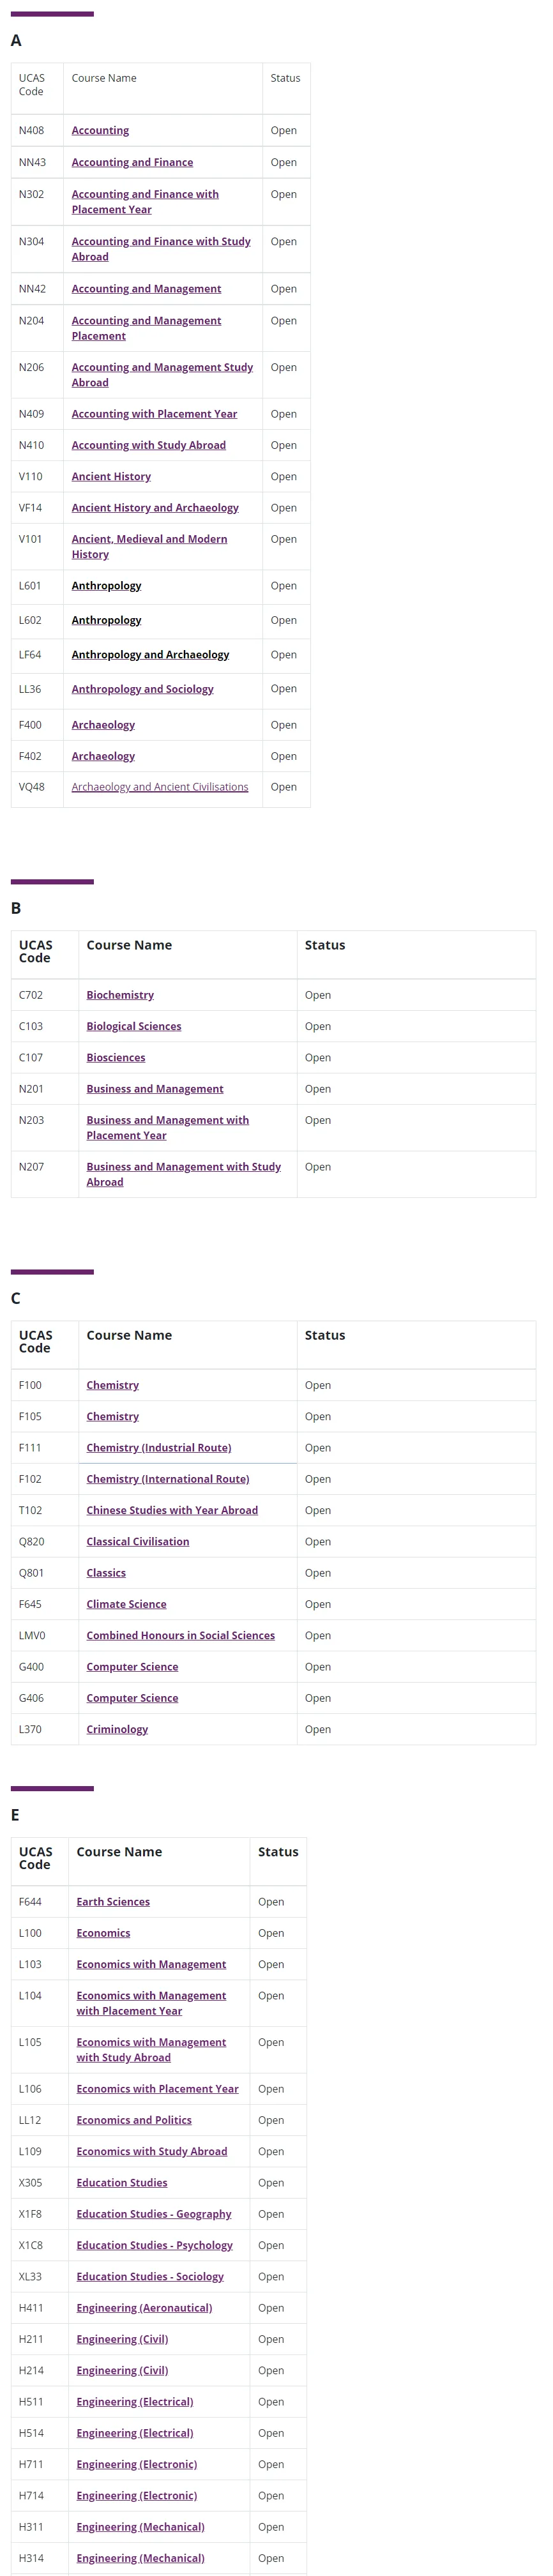Select Chemistry (Industrial Route) course
Viewport: 553px width, 2576px height.
(x=158, y=1448)
